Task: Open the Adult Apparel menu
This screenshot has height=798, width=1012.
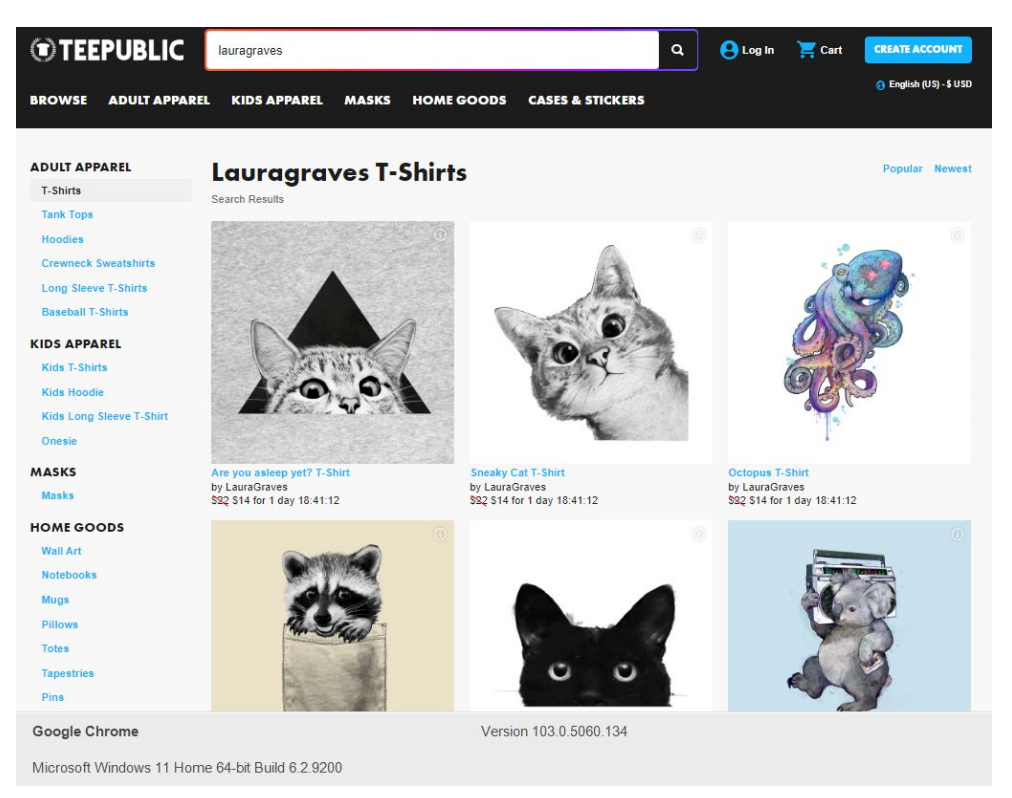Action: [159, 100]
